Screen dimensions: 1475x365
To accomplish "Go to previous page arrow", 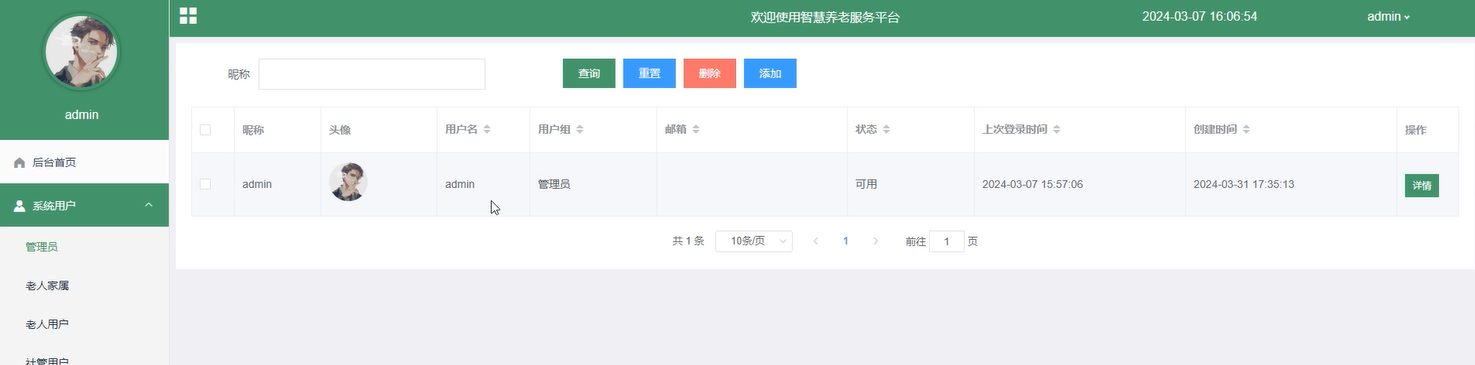I will [x=815, y=241].
